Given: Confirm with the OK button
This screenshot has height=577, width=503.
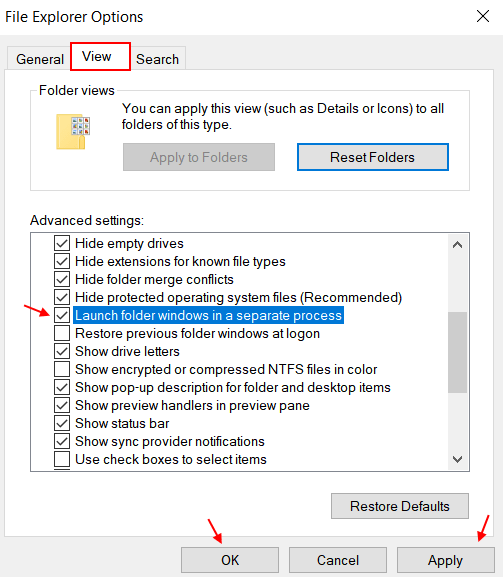Looking at the screenshot, I should pyautogui.click(x=230, y=560).
